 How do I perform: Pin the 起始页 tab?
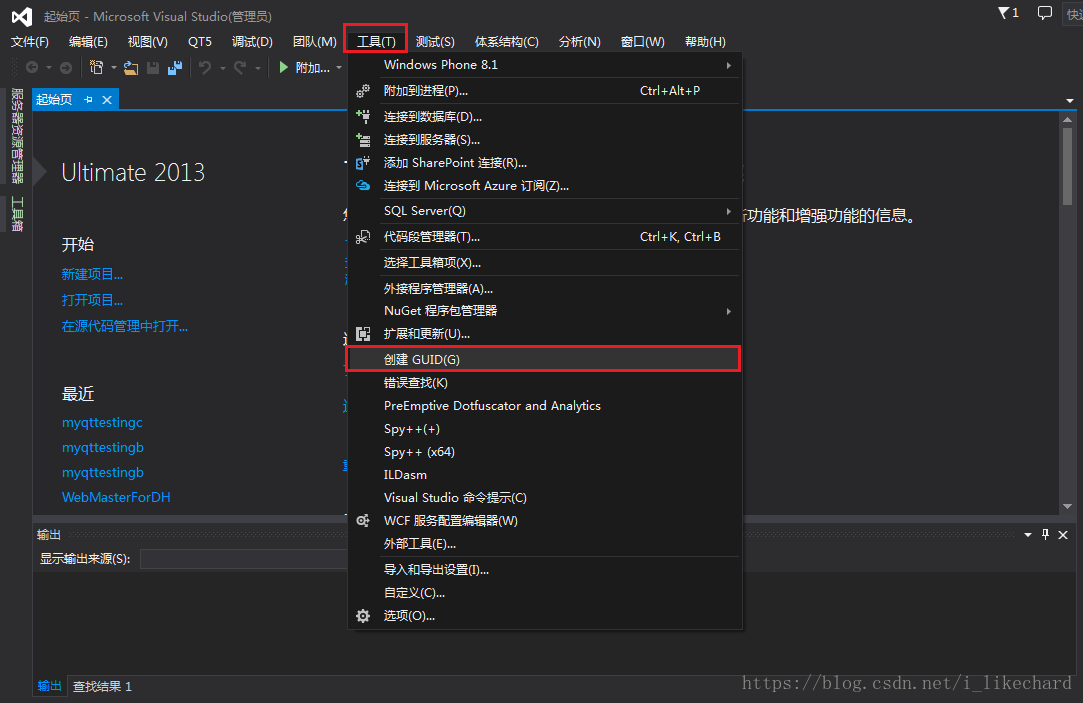point(88,99)
